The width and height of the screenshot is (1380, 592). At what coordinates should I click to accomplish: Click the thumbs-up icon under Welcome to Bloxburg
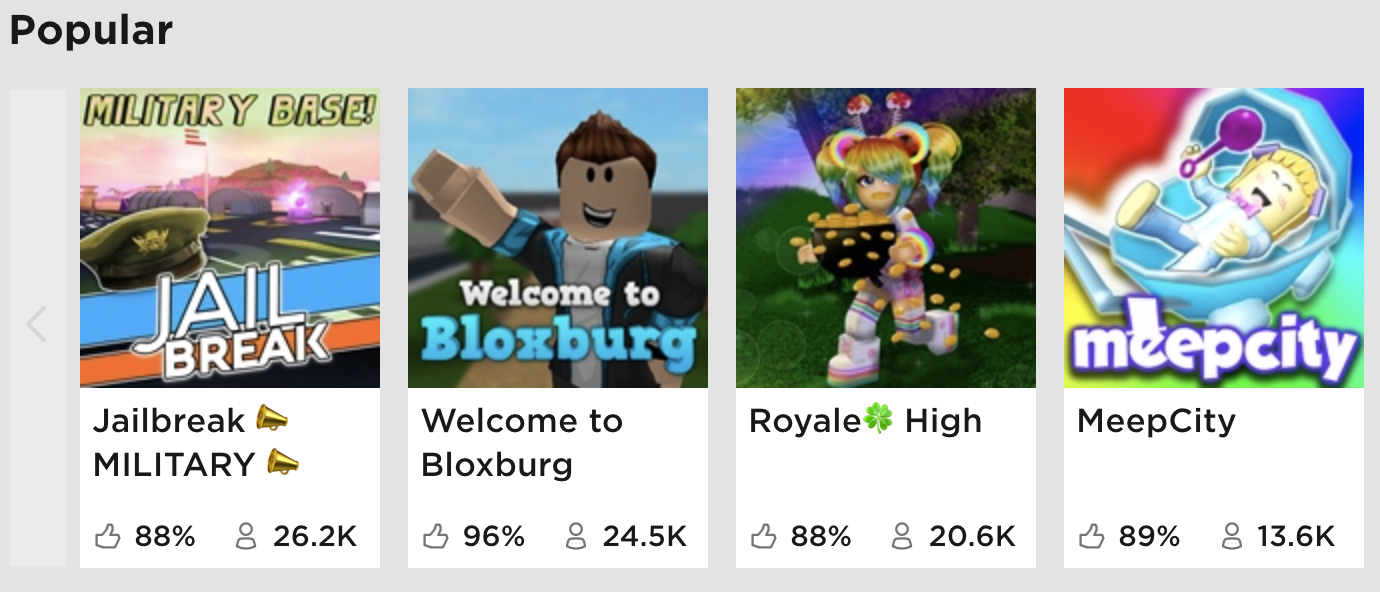coord(436,537)
